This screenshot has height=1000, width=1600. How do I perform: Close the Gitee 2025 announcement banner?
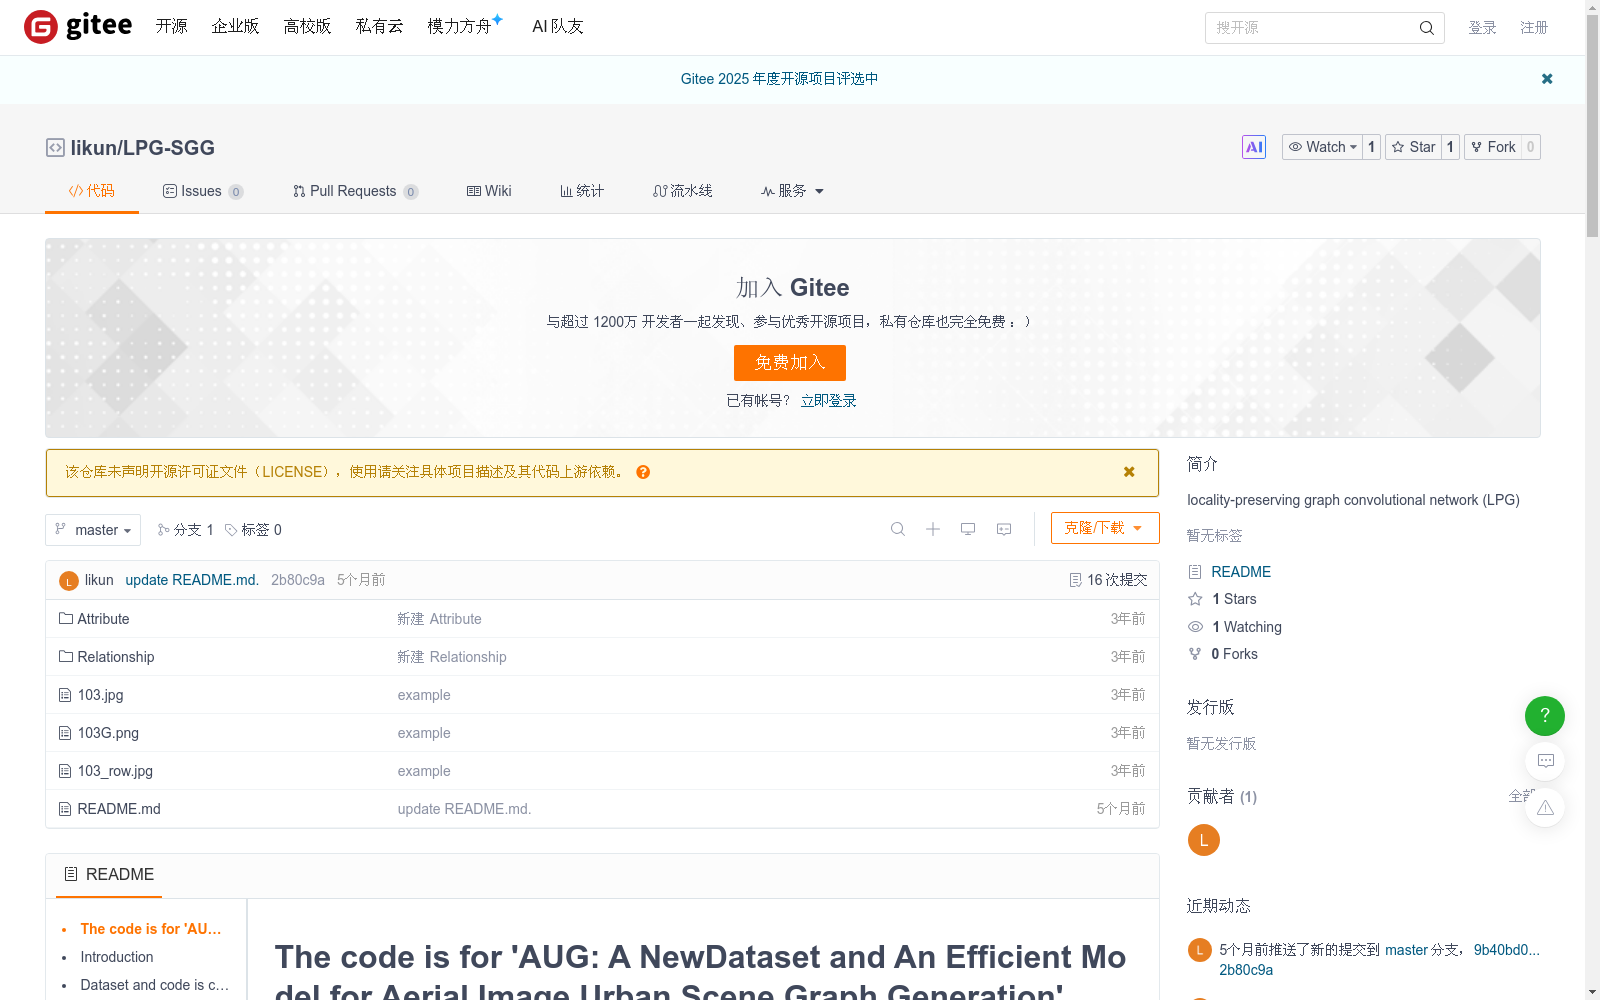[x=1547, y=79]
